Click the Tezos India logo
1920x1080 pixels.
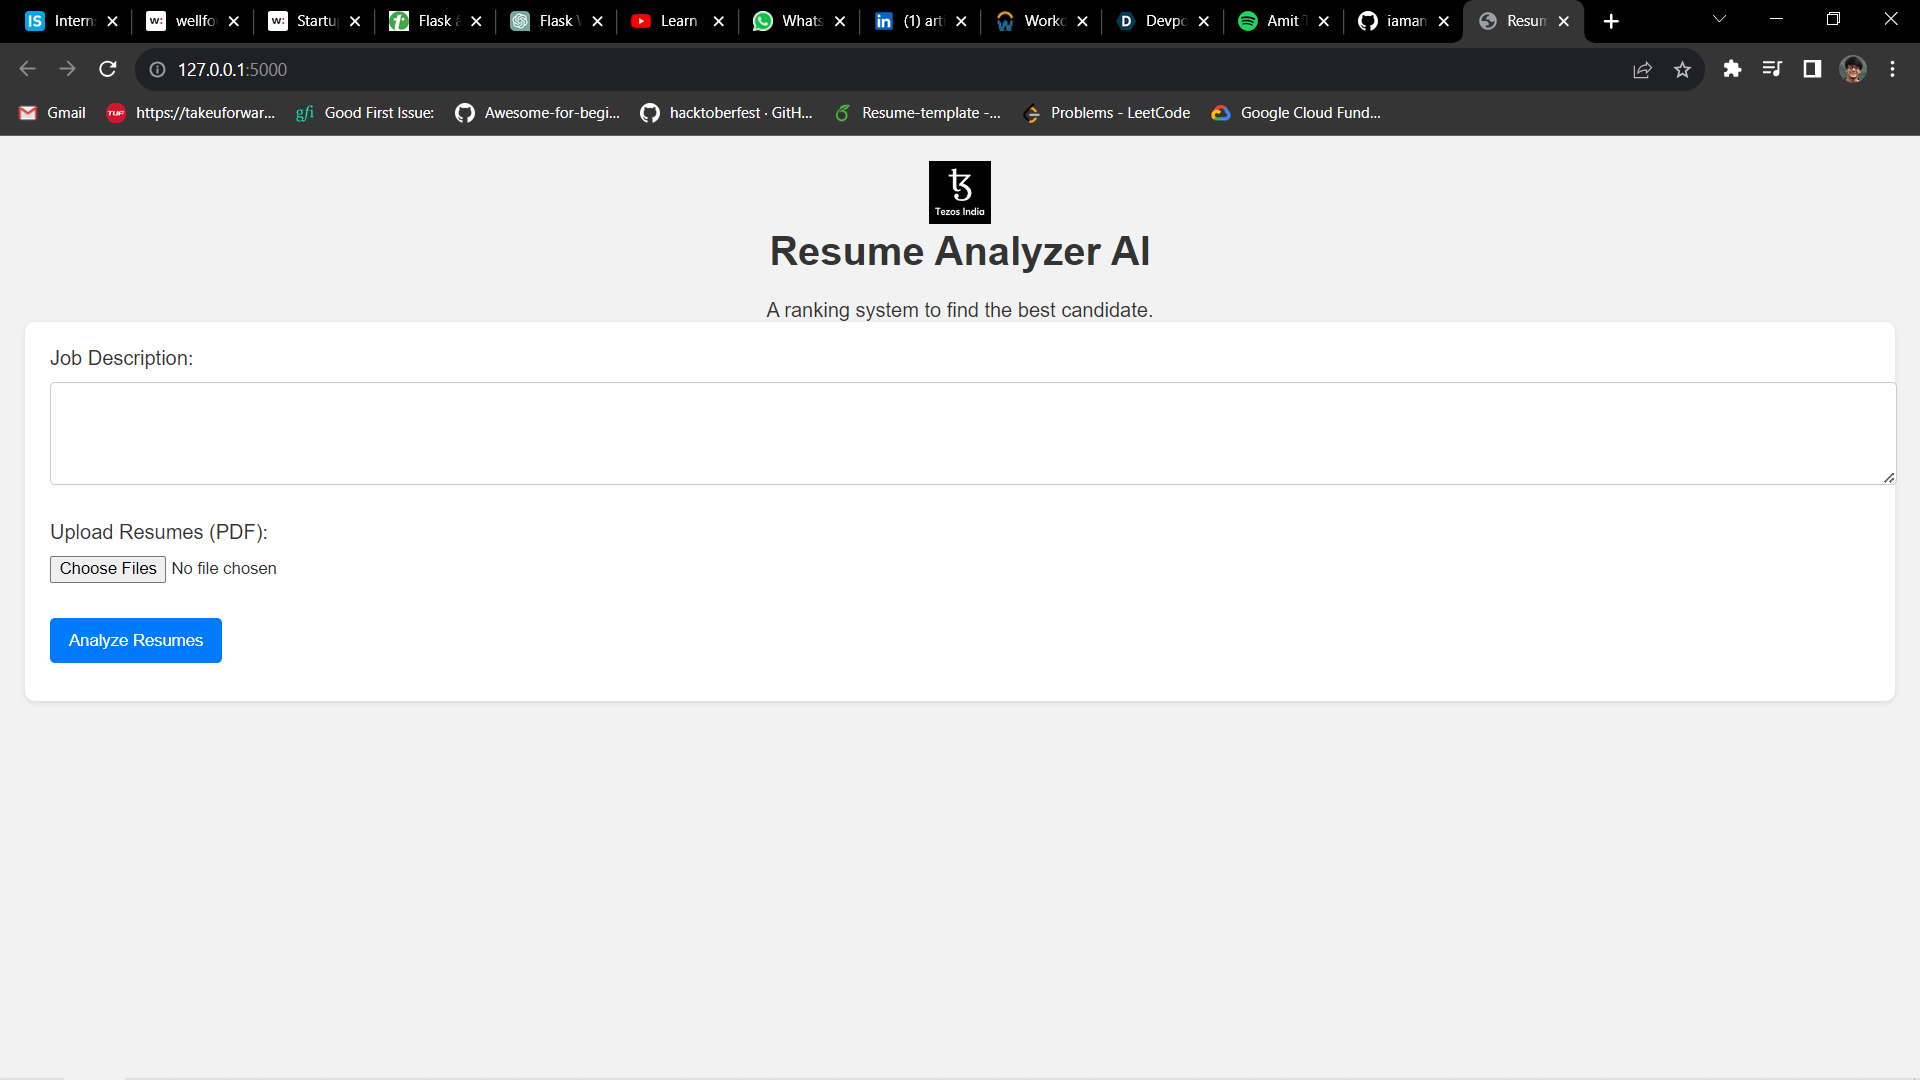959,192
